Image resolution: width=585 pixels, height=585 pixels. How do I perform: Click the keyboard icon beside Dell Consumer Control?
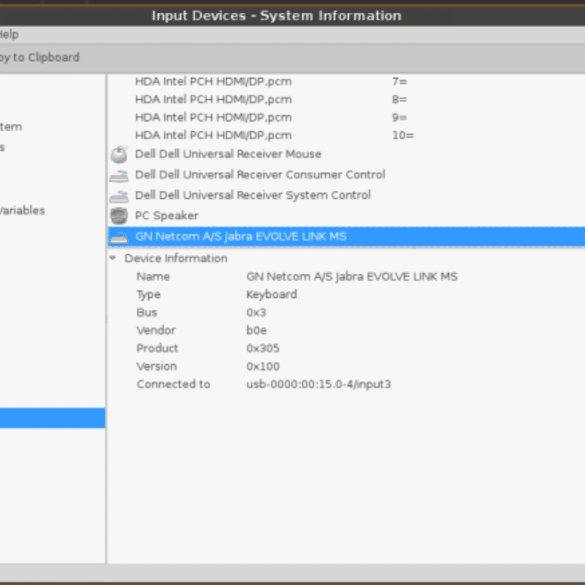coord(119,175)
